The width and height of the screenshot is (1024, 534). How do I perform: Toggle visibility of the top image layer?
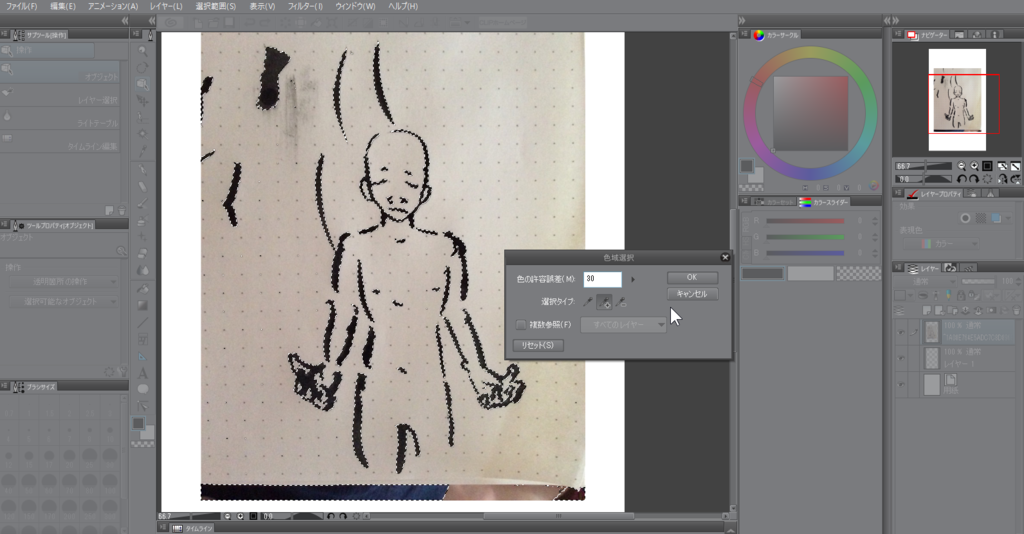(901, 332)
